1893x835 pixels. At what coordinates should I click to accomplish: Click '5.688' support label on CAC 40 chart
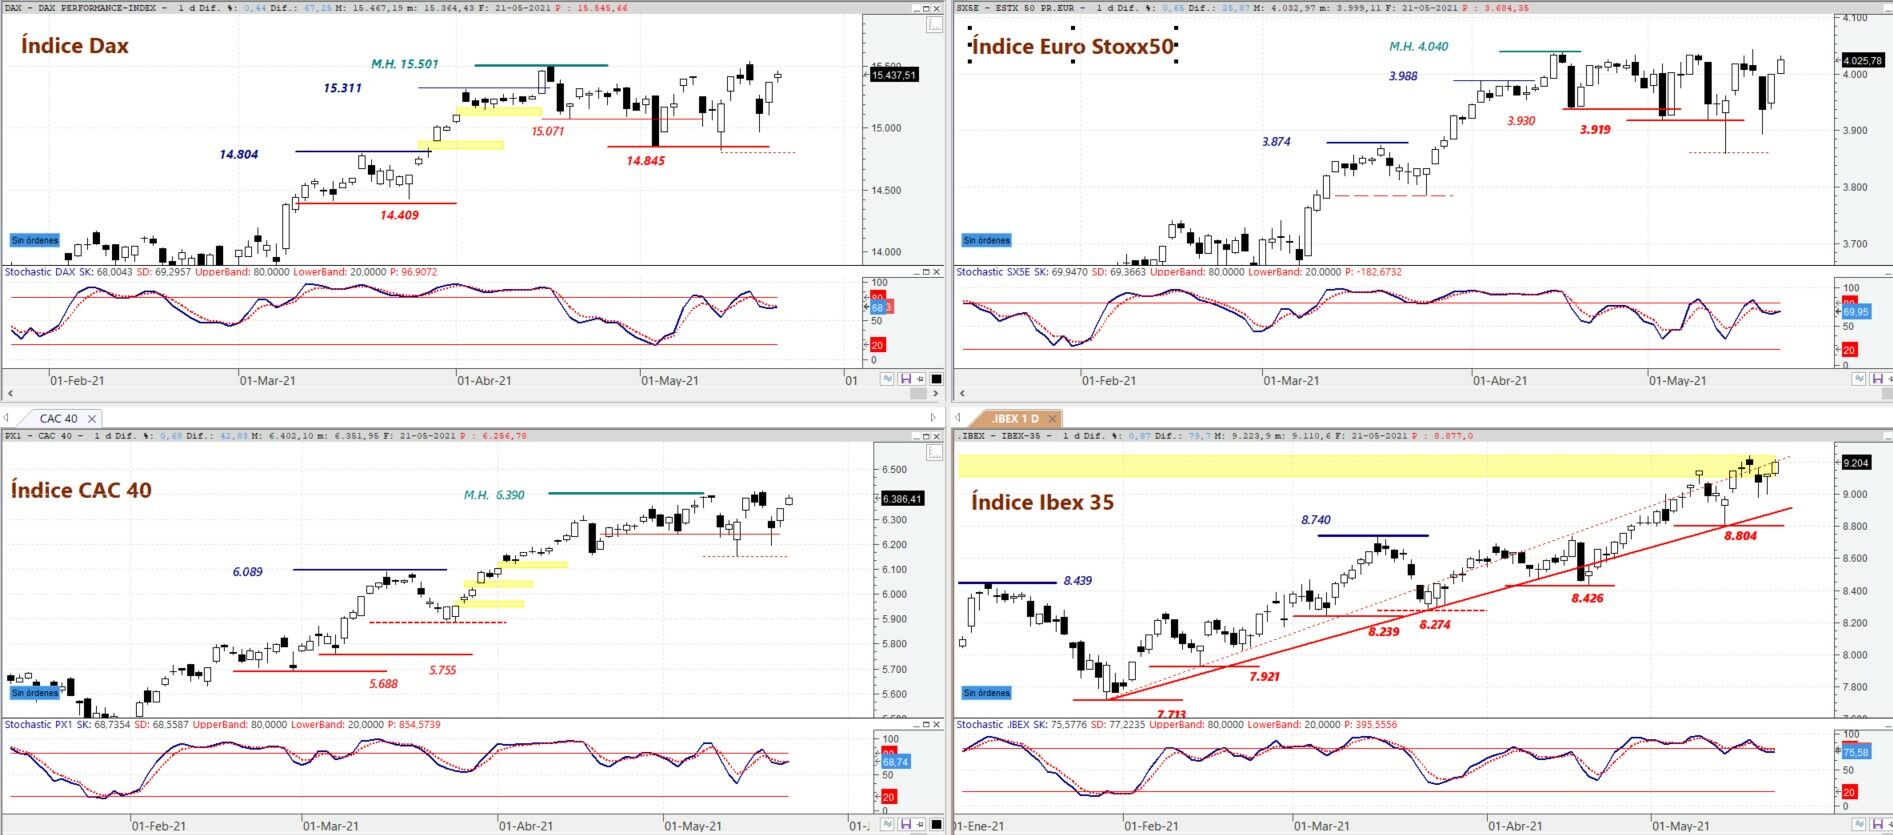tap(383, 684)
